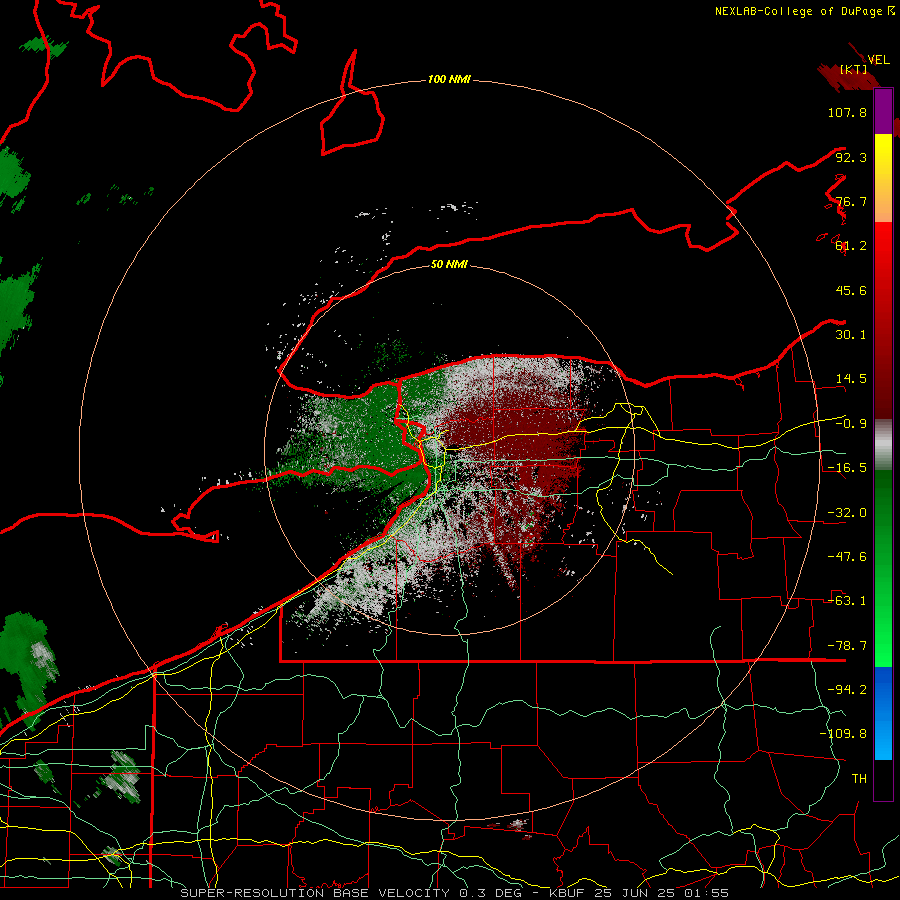Image resolution: width=900 pixels, height=900 pixels.
Task: Click the -16.5 velocity scale value
Action: point(847,468)
